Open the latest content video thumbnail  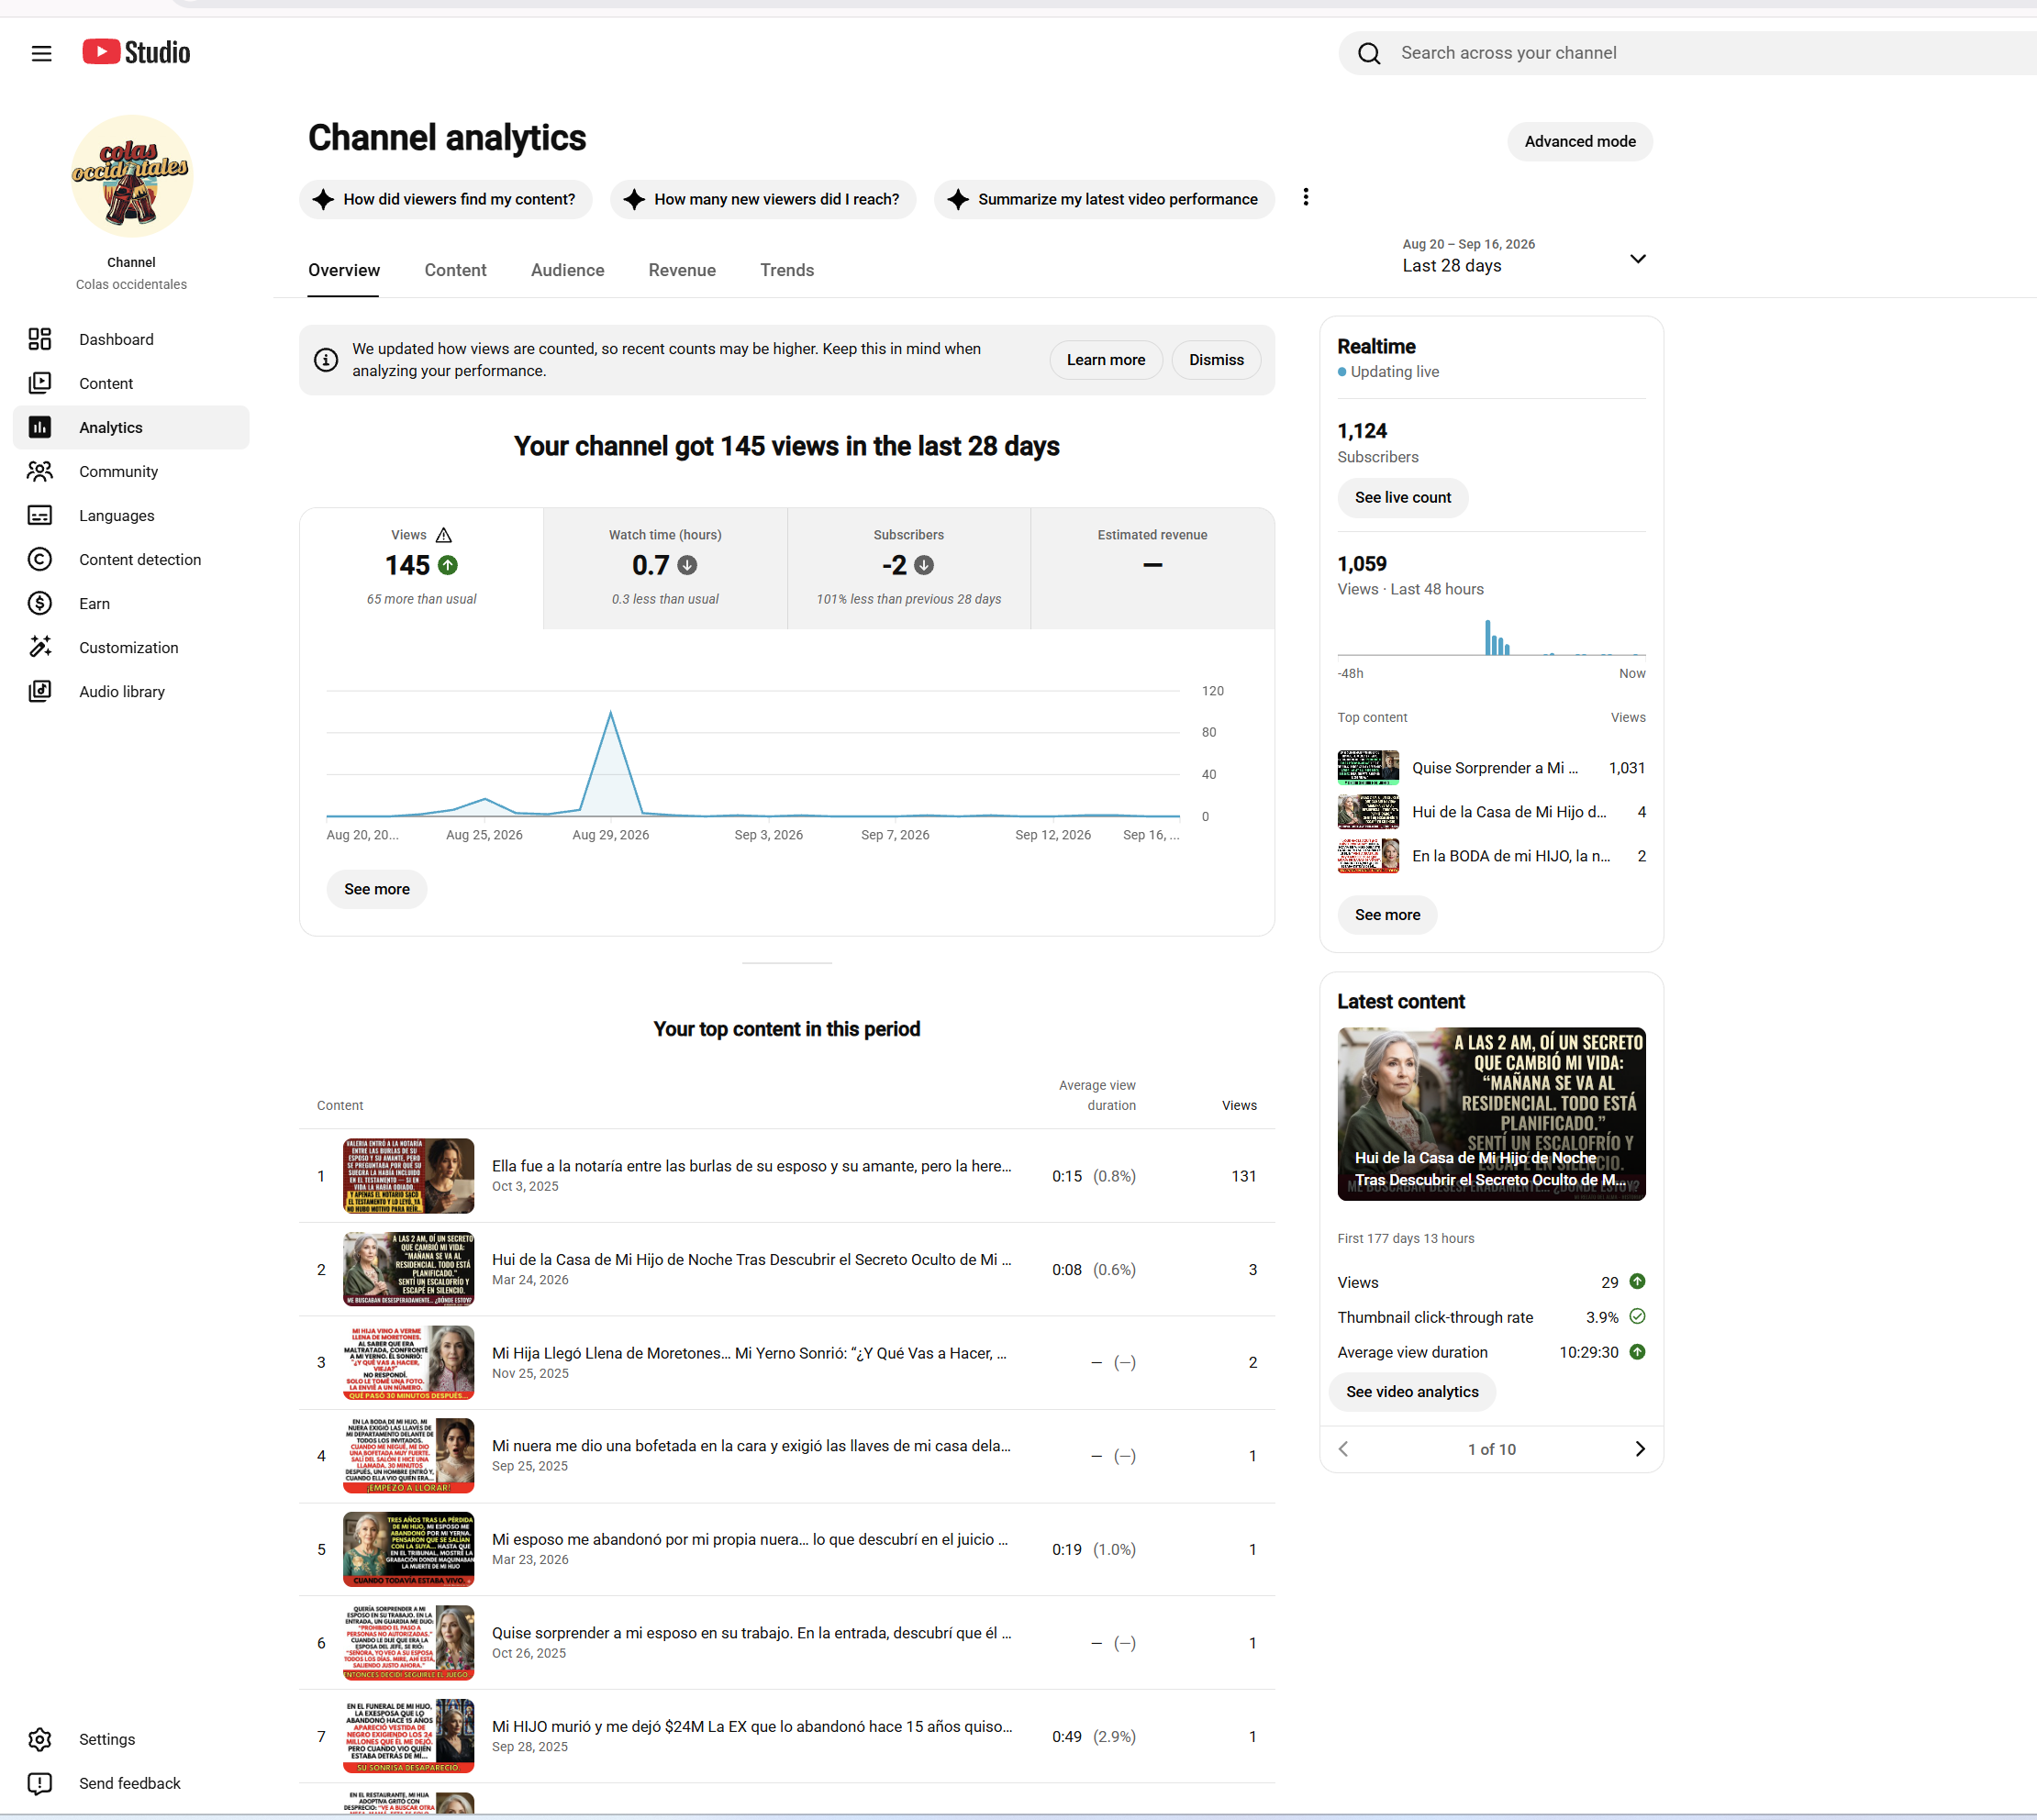[x=1491, y=1114]
